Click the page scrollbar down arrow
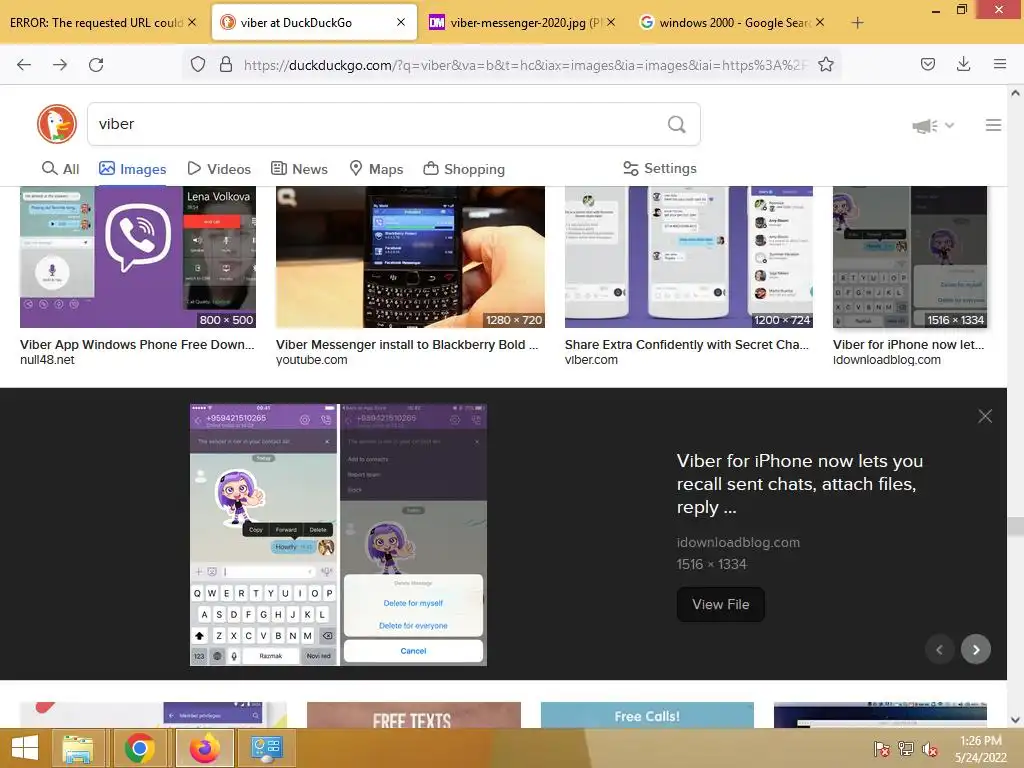The height and width of the screenshot is (768, 1024). pyautogui.click(x=1015, y=720)
